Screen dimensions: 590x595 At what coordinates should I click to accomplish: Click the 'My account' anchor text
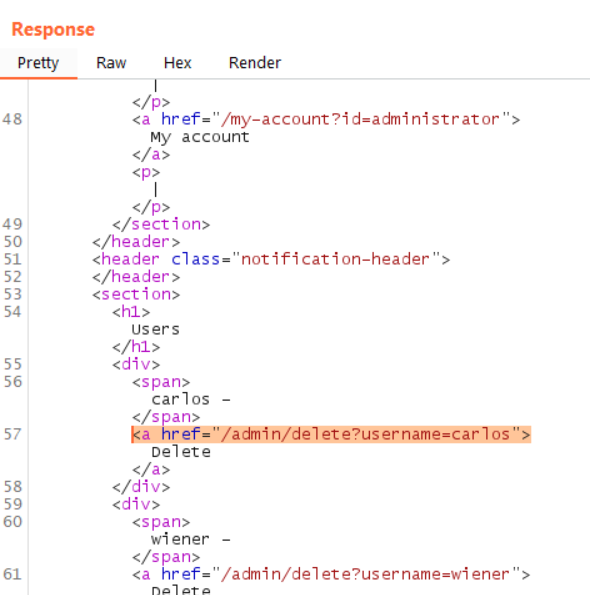coord(200,137)
